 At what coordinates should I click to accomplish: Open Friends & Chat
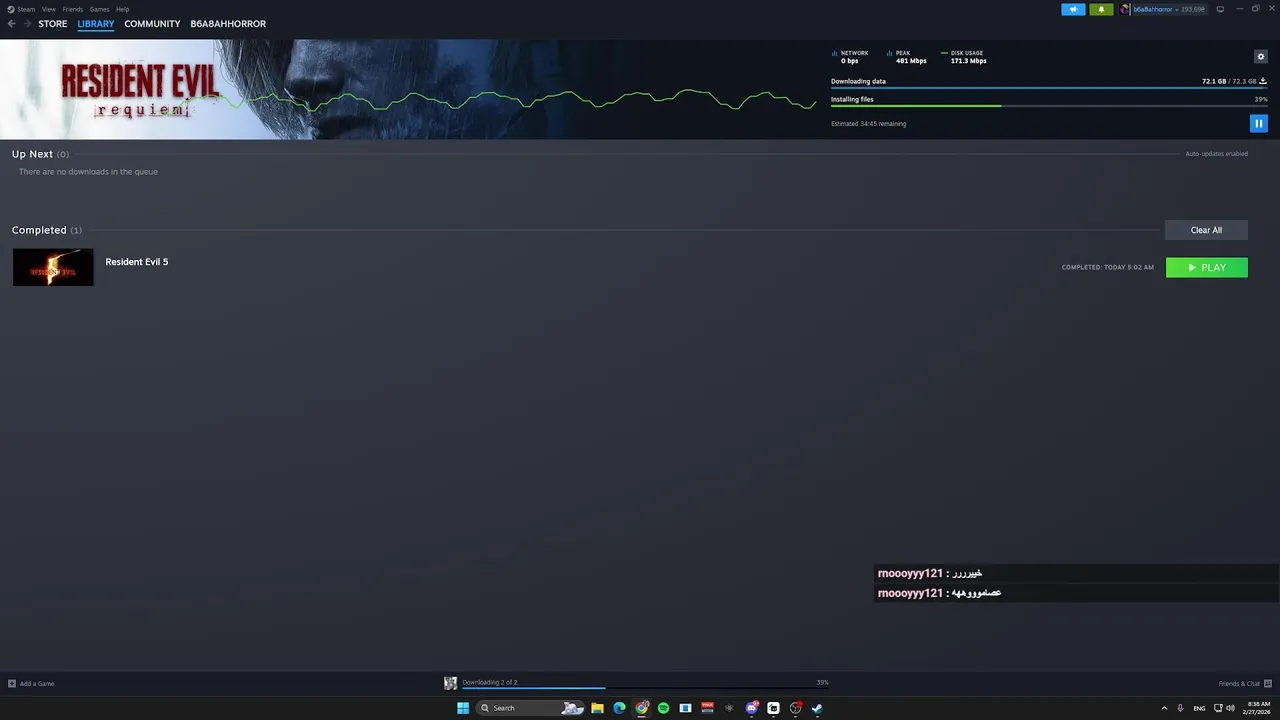point(1244,684)
